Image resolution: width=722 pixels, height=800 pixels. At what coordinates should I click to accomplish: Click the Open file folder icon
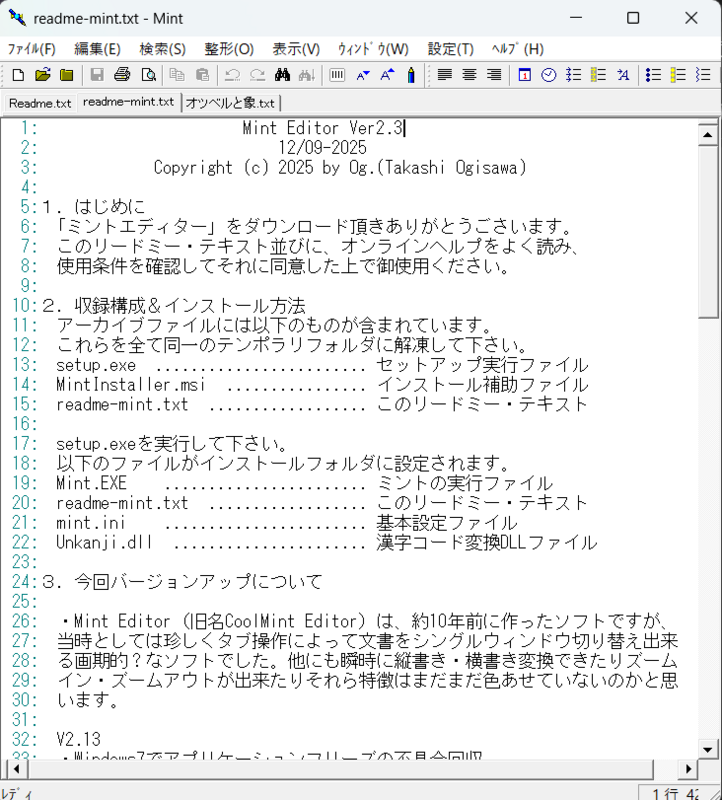pyautogui.click(x=42, y=75)
